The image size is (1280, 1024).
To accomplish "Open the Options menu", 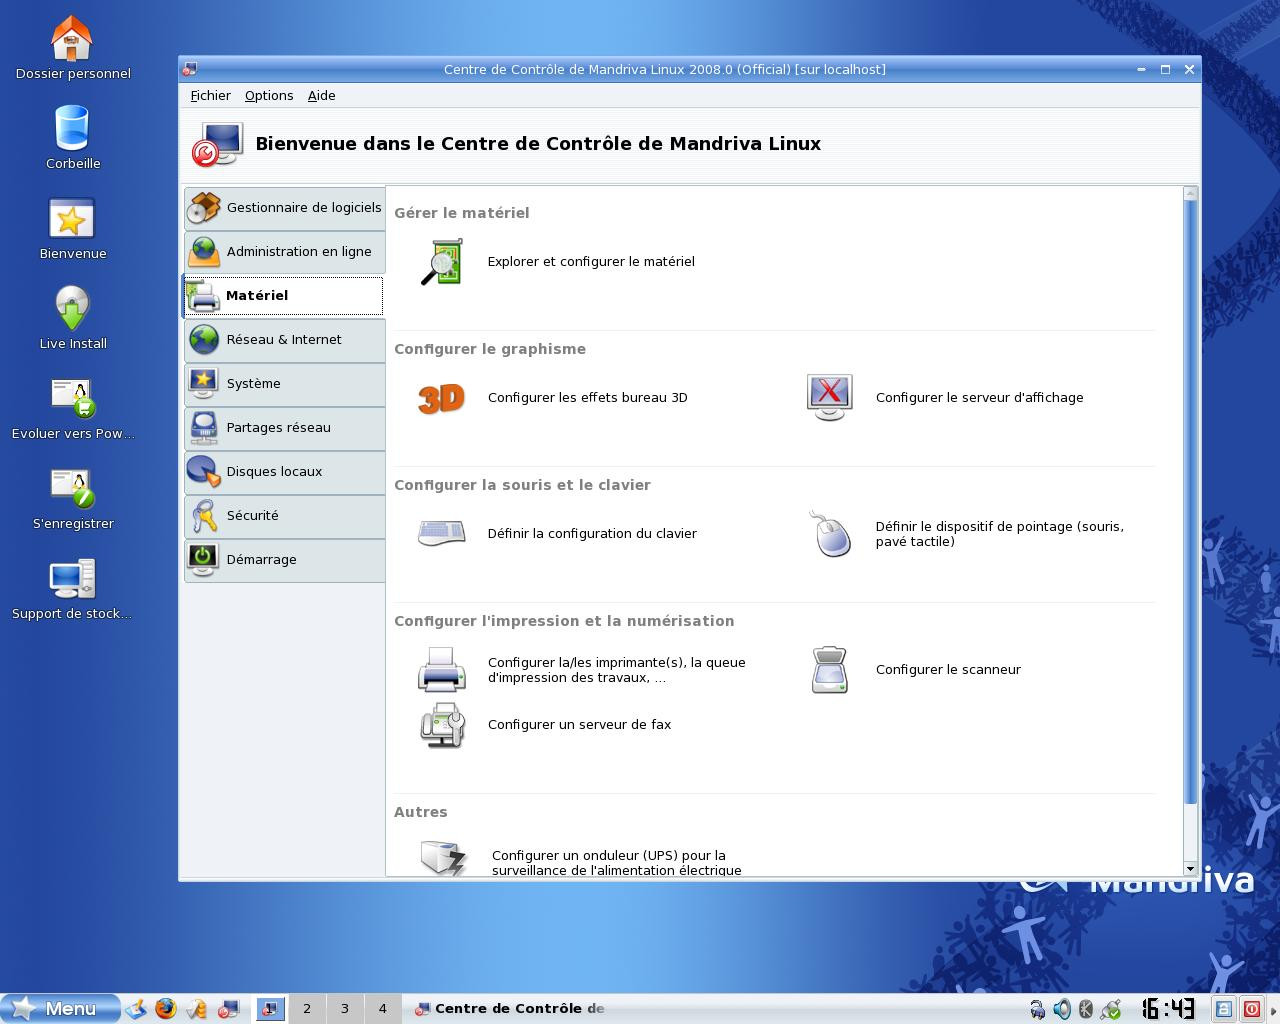I will point(268,95).
